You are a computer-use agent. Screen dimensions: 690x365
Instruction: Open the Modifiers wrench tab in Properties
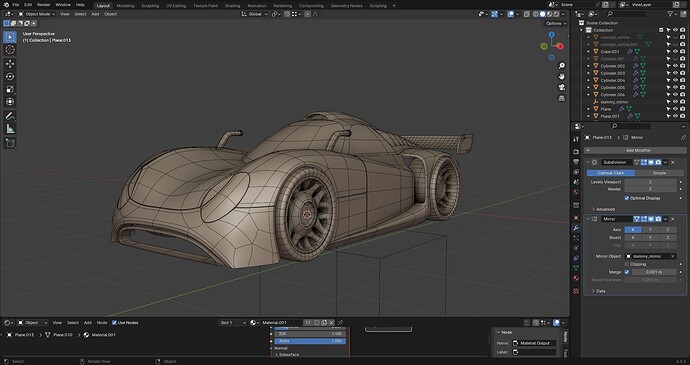(576, 228)
